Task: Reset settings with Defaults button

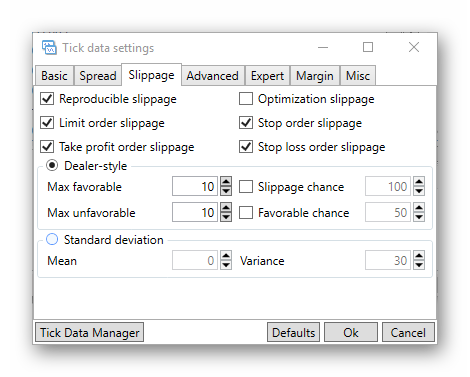Action: click(293, 332)
